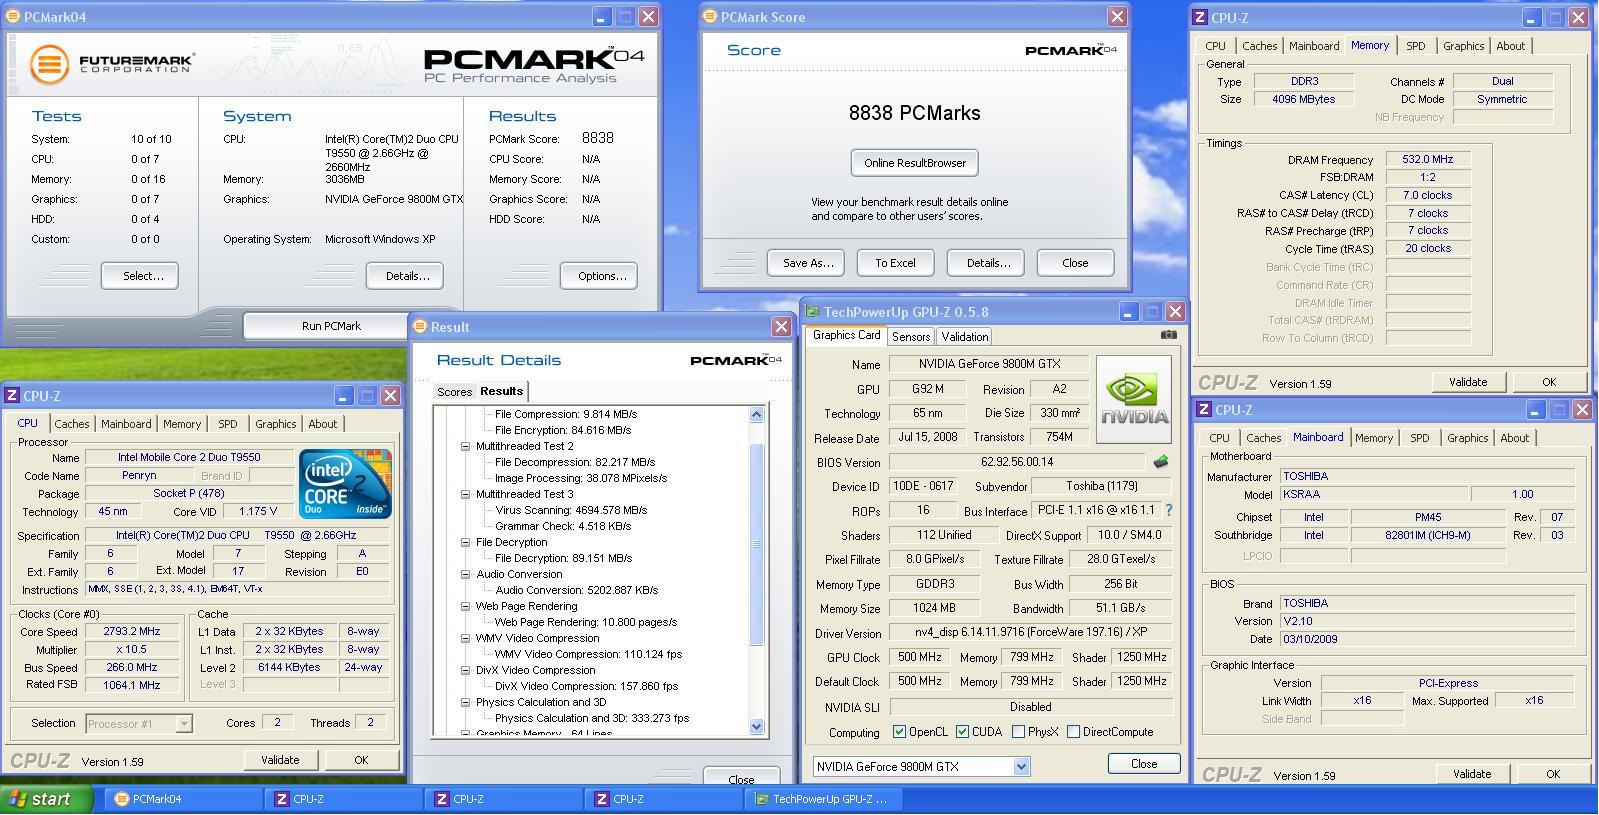The image size is (1599, 815).
Task: Open the Caches tab in the CPU-Z CPU window
Action: [x=72, y=424]
